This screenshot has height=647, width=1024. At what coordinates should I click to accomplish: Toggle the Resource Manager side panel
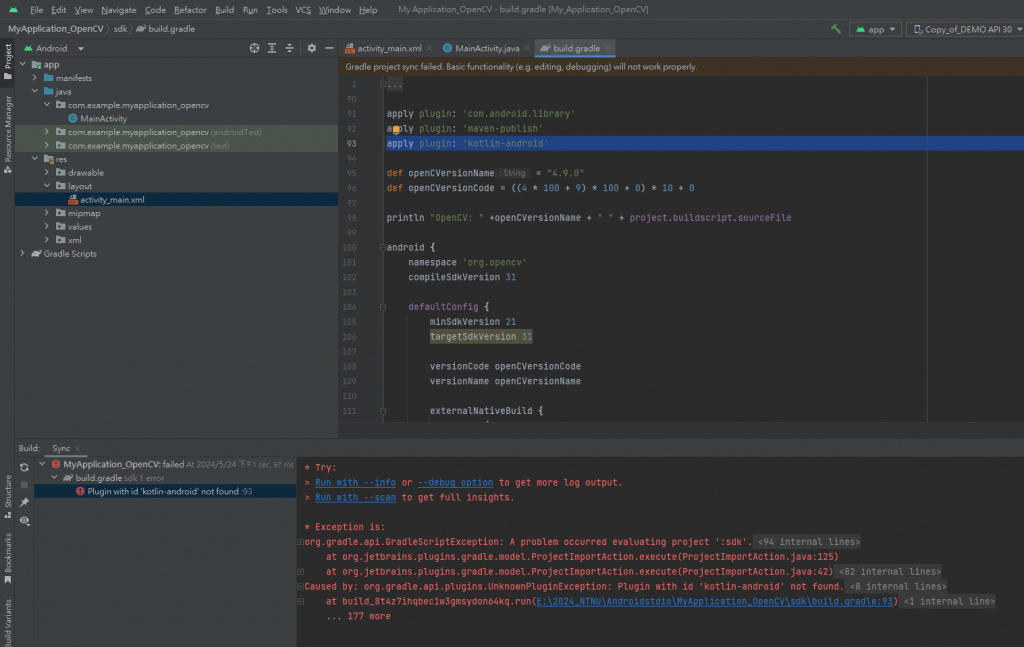(8, 130)
